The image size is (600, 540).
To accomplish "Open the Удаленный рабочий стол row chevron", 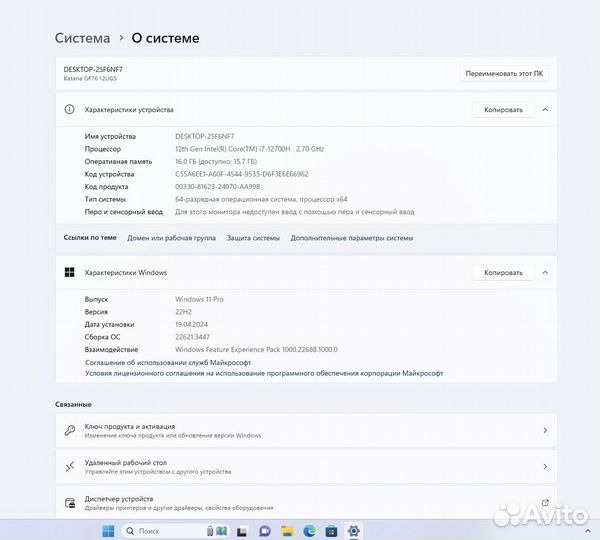I will point(544,467).
